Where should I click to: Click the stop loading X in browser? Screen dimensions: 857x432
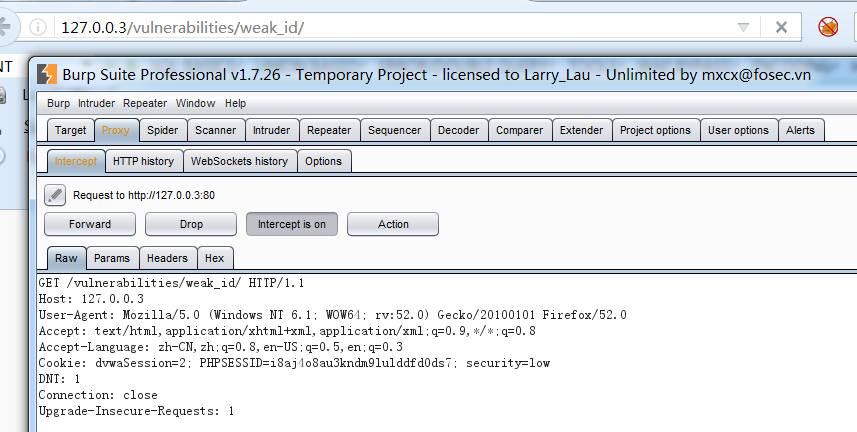pyautogui.click(x=782, y=27)
